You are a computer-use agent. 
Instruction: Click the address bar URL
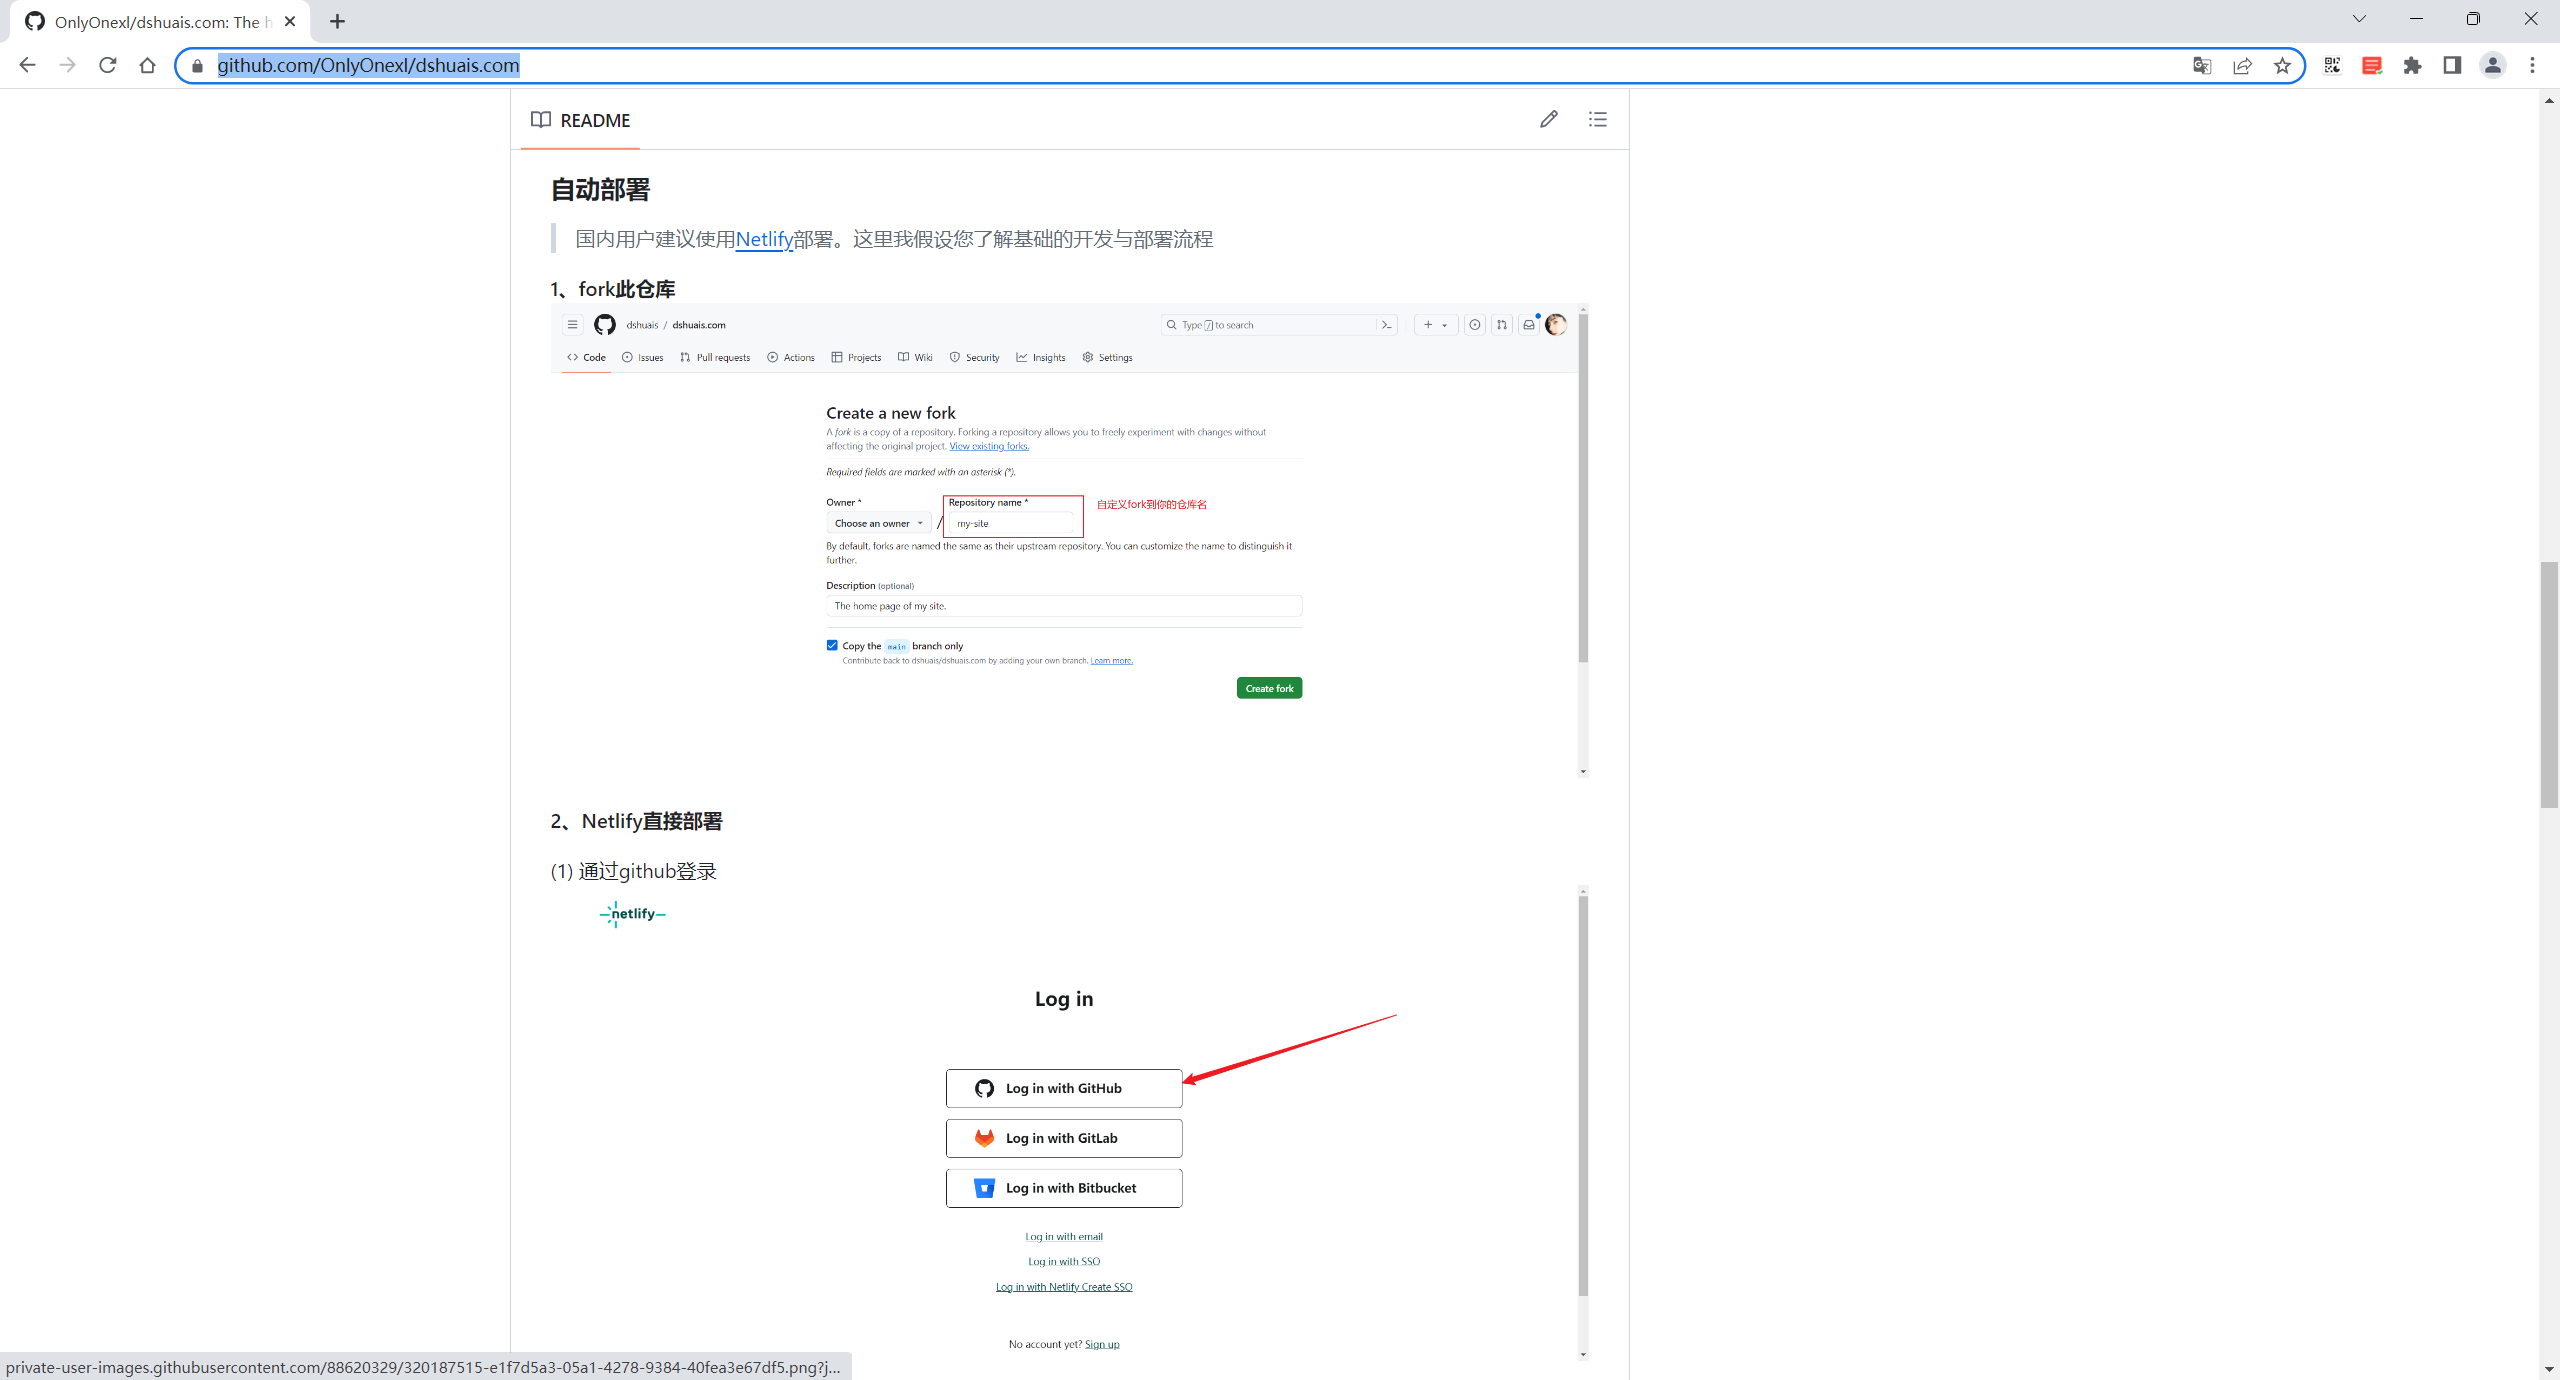[368, 65]
